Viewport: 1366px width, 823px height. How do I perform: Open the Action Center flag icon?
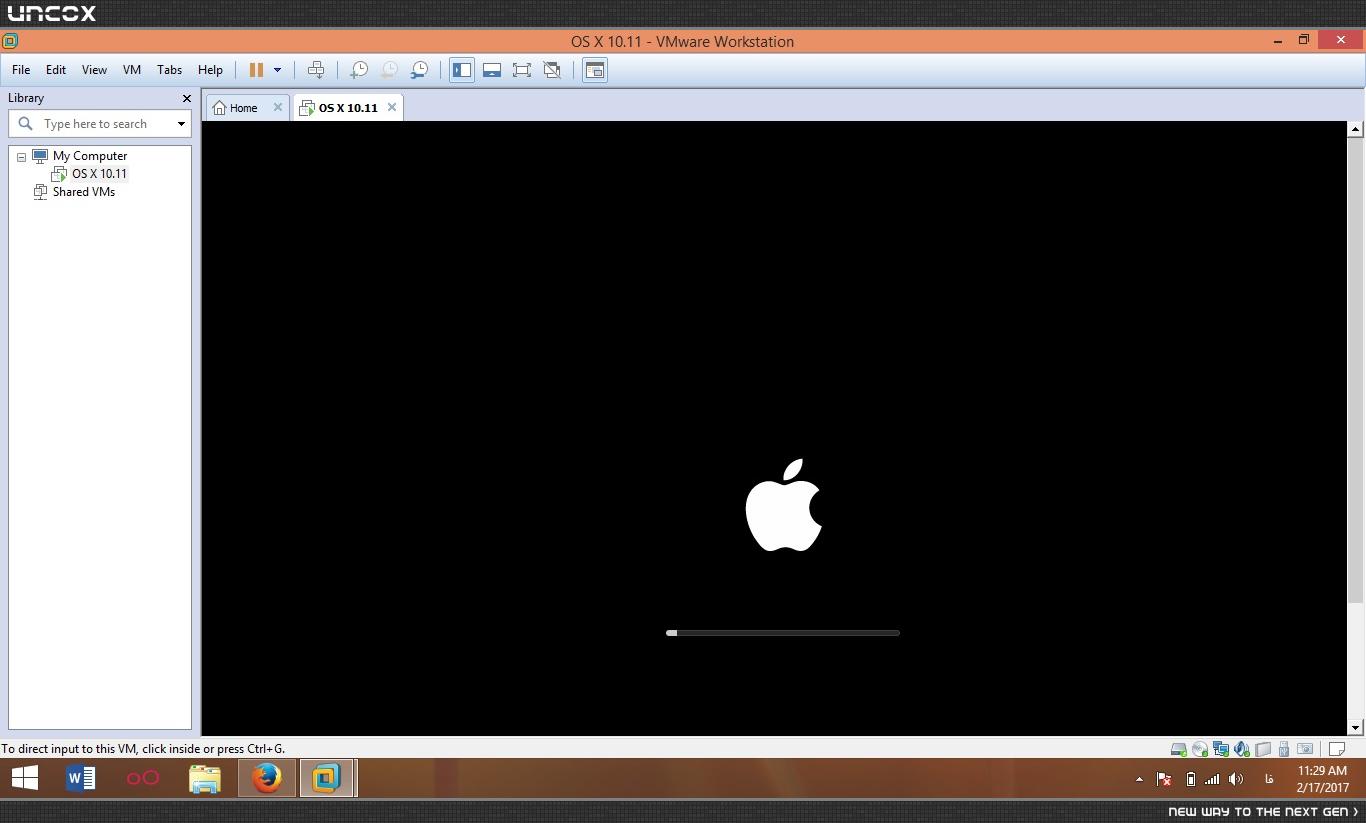coord(1164,779)
